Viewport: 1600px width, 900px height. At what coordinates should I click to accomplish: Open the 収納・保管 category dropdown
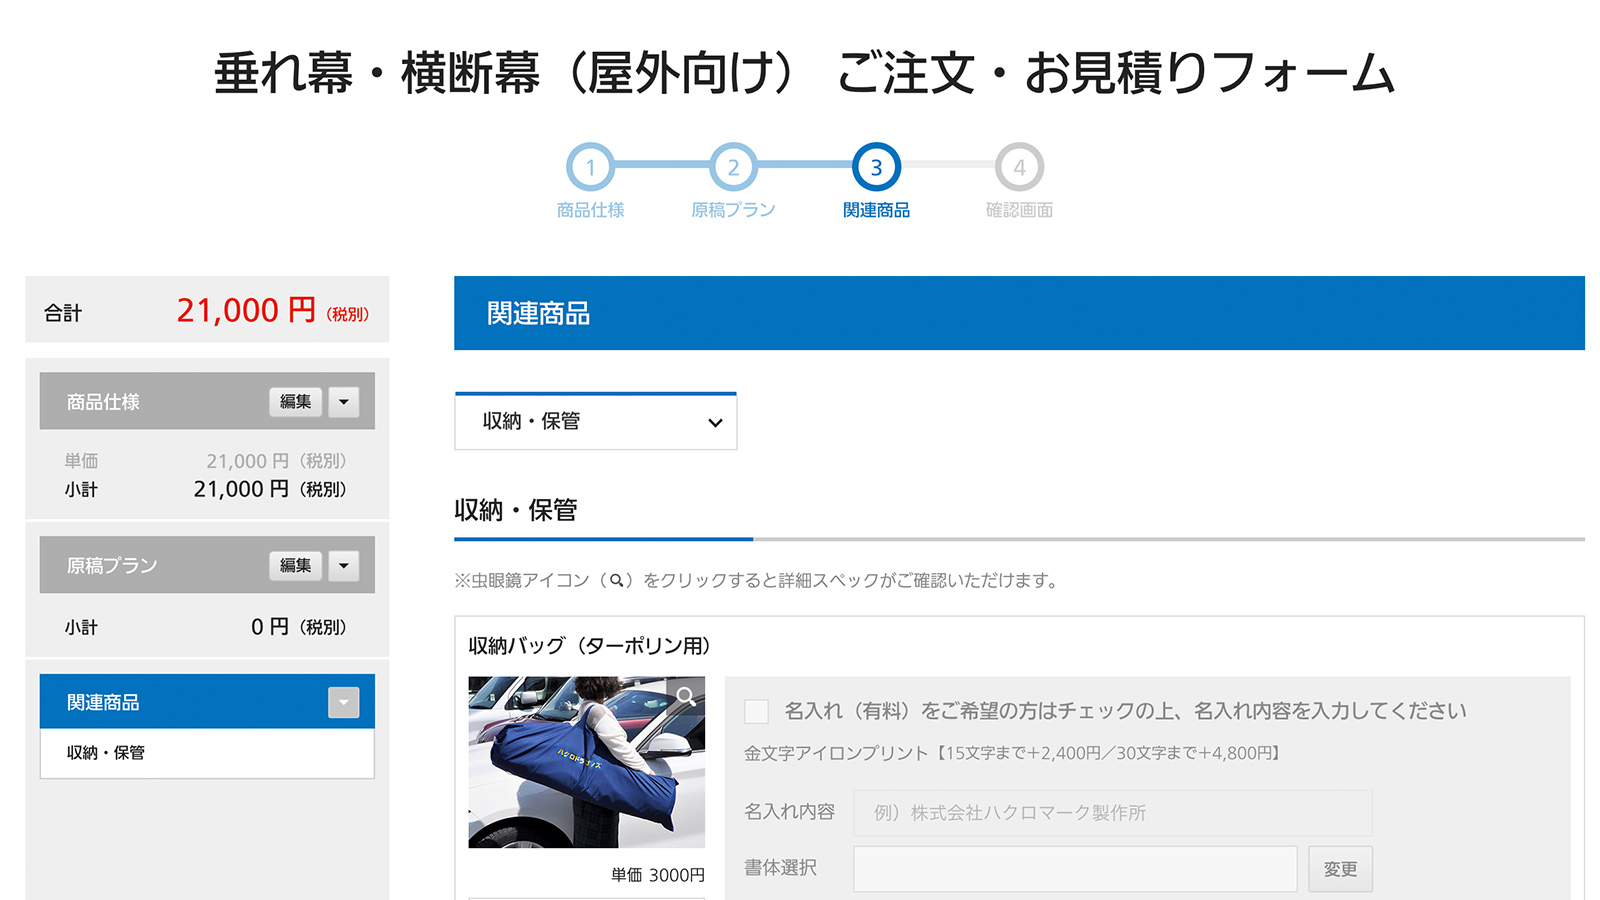[x=596, y=422]
